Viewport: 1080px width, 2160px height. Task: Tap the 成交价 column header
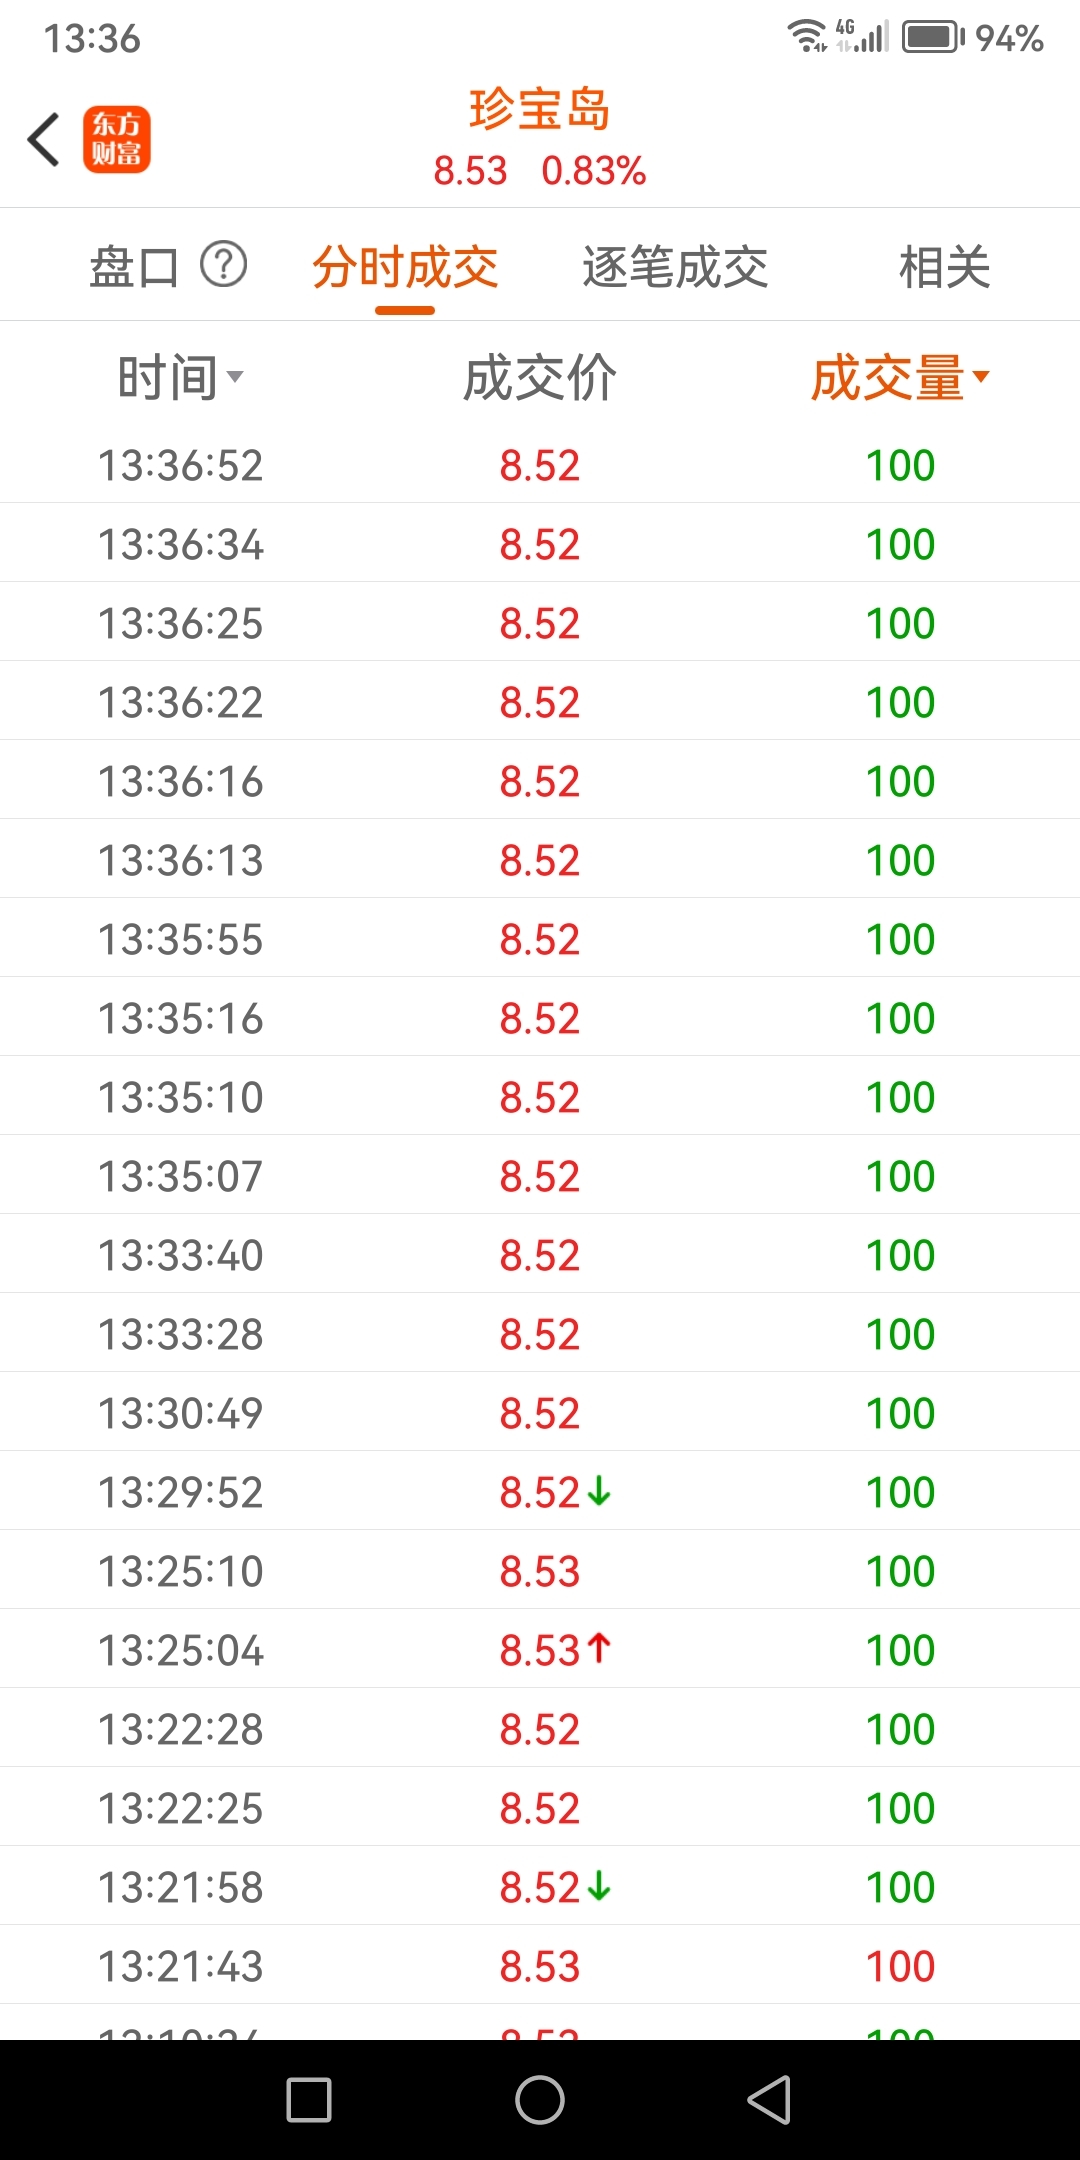coord(540,378)
